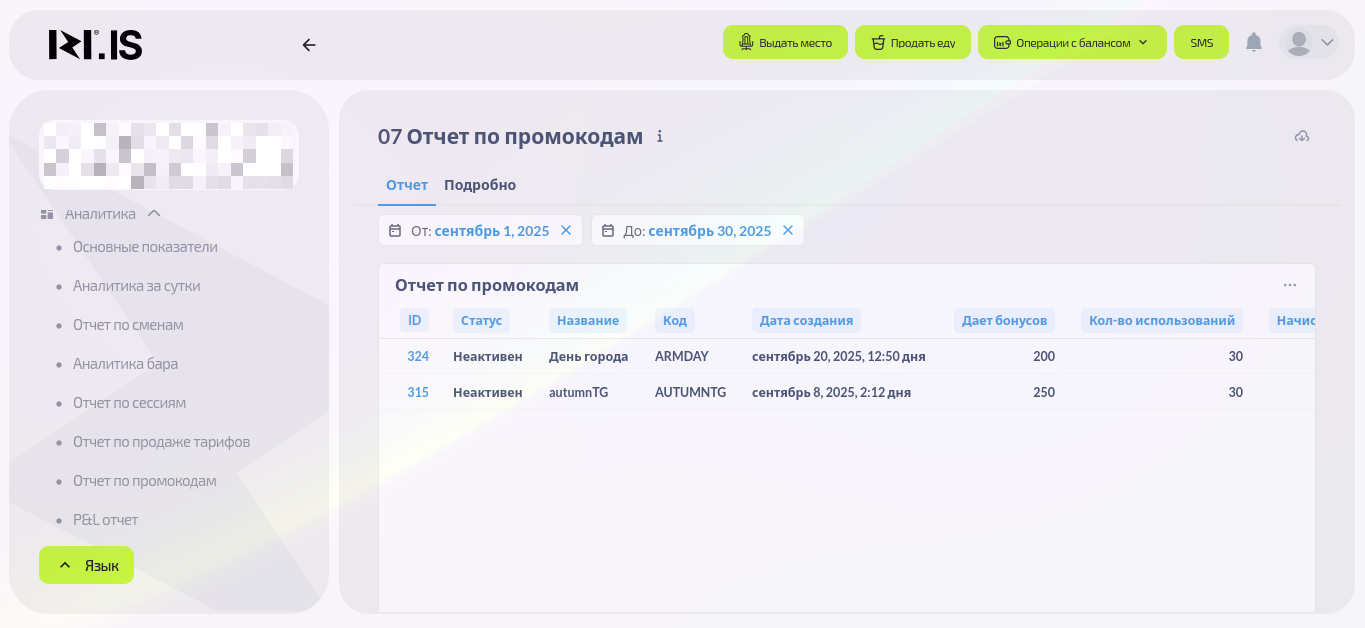Image resolution: width=1365 pixels, height=628 pixels.
Task: Open promo code ID 324 link
Action: tap(417, 357)
